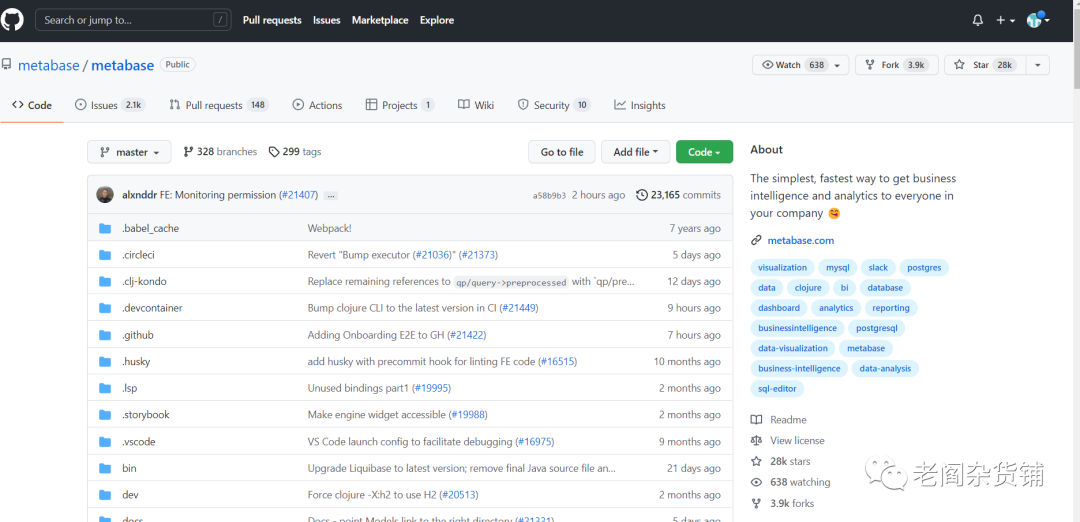The image size is (1080, 522).
Task: Open commit hash a58b9b3
Action: [549, 196]
